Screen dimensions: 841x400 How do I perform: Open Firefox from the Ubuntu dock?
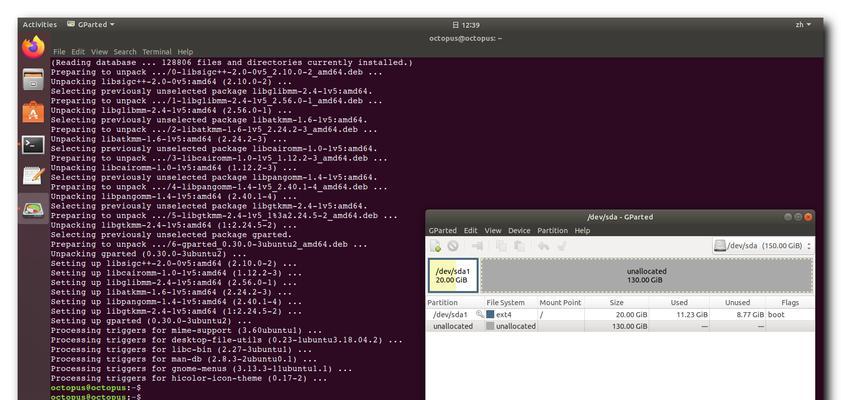[x=33, y=48]
